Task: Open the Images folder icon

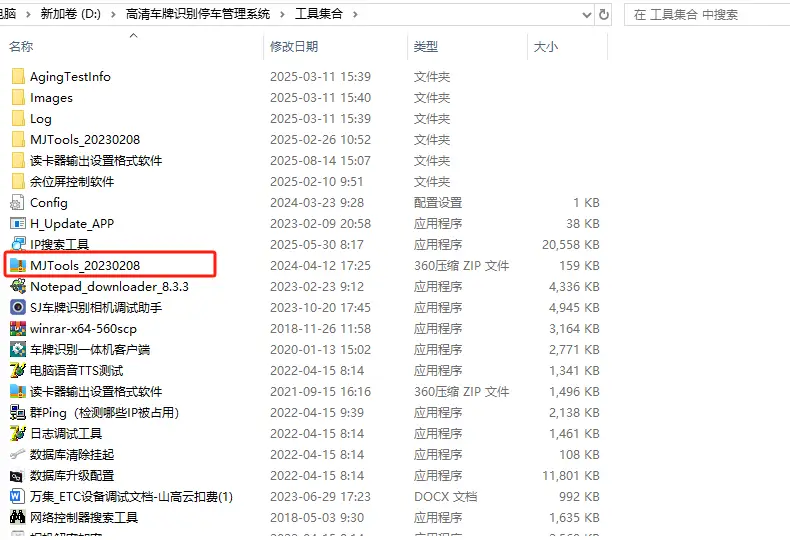Action: tap(18, 98)
